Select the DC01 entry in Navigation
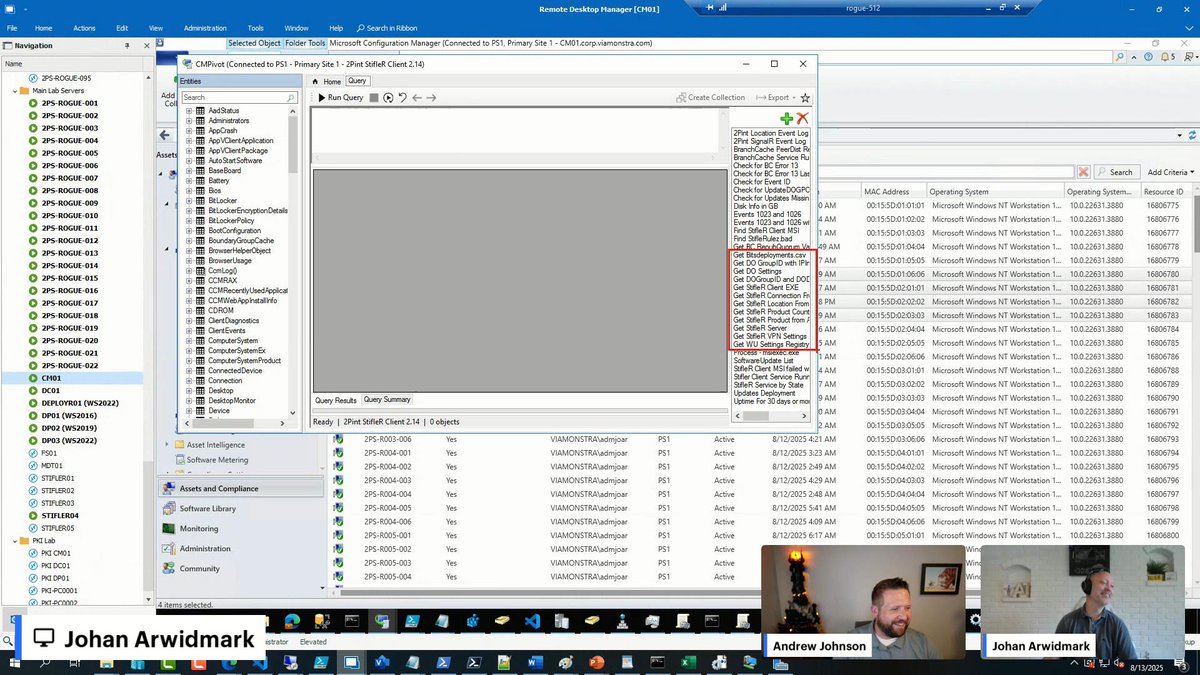 click(51, 391)
